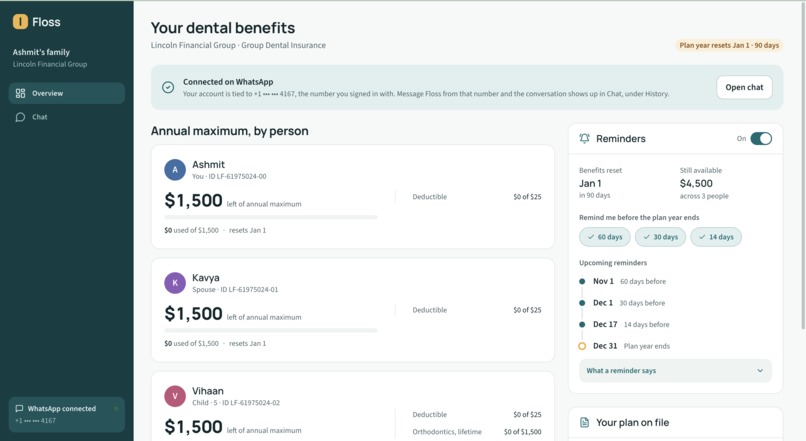Image resolution: width=806 pixels, height=441 pixels.
Task: Click the Nov 1 upcoming reminder marker
Action: 582,281
